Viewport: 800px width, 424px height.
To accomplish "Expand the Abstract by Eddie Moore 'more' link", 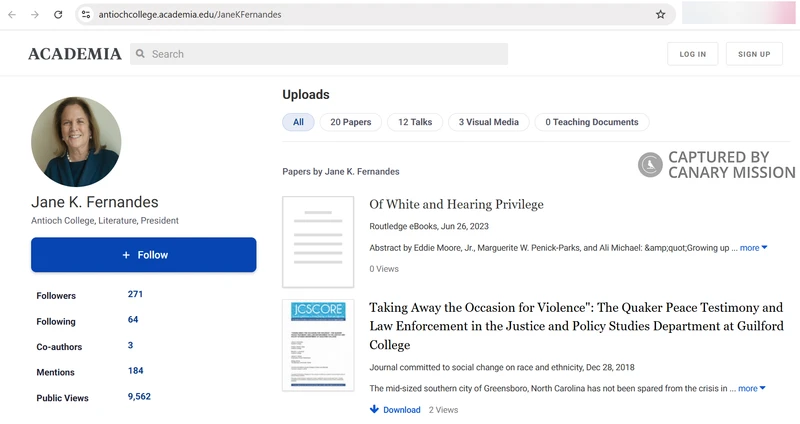I will coord(753,247).
